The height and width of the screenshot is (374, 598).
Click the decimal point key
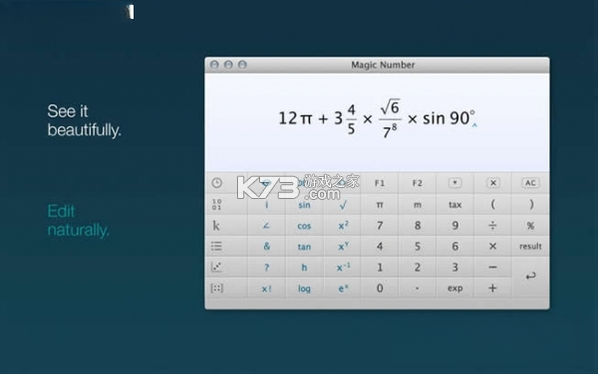(x=417, y=289)
